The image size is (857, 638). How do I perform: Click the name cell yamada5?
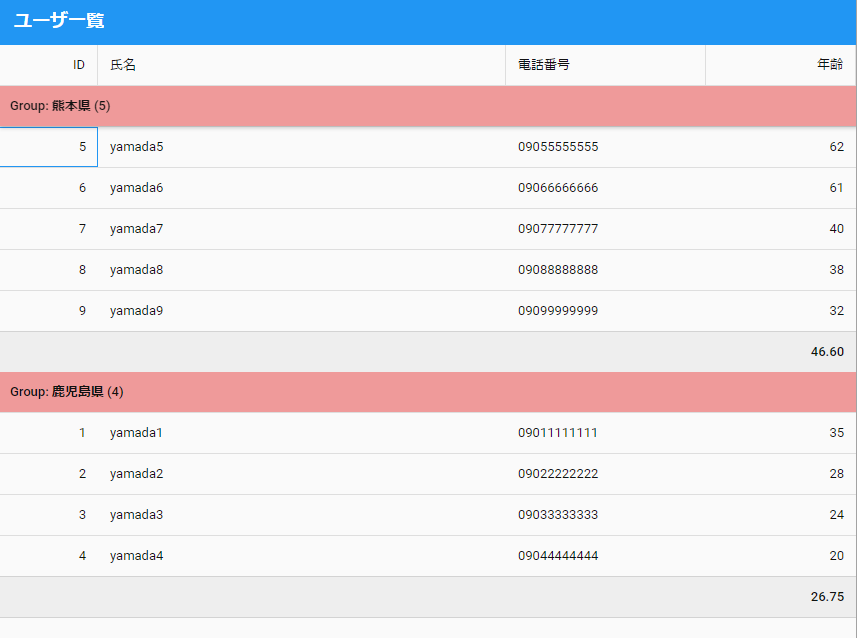[301, 147]
